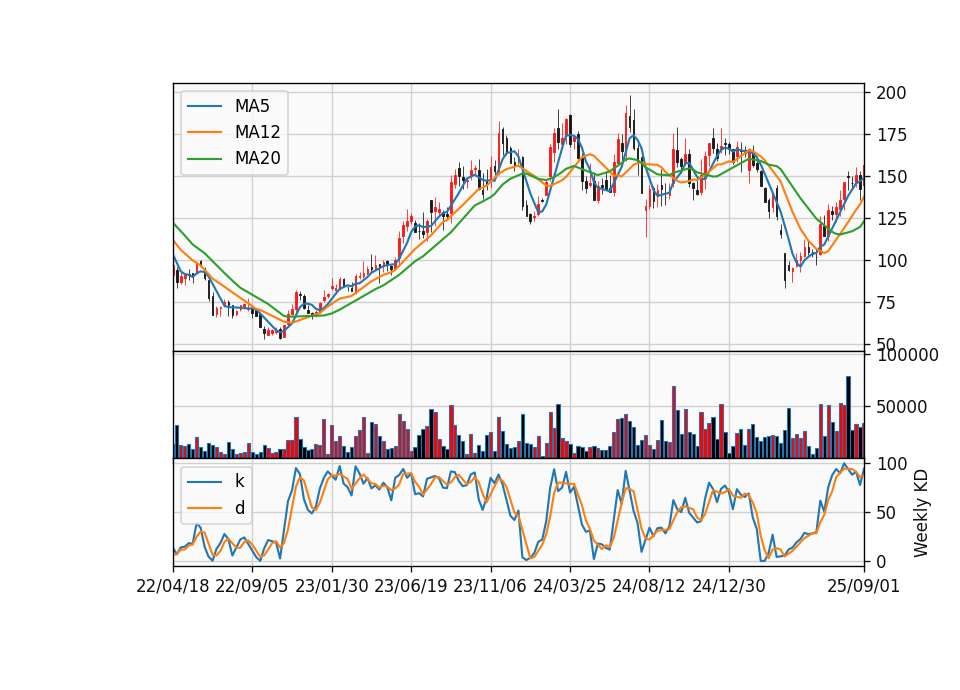Click the 125 price axis label

[x=891, y=219]
